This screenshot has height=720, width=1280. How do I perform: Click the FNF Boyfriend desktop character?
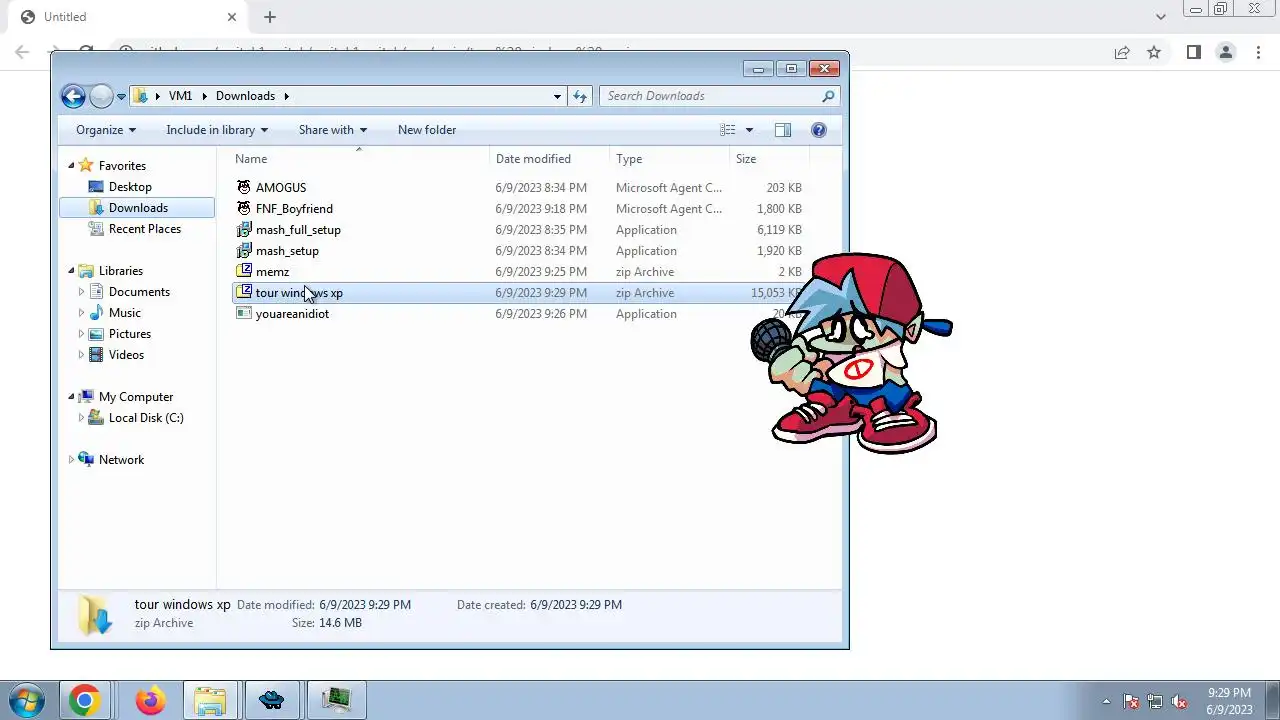click(852, 353)
